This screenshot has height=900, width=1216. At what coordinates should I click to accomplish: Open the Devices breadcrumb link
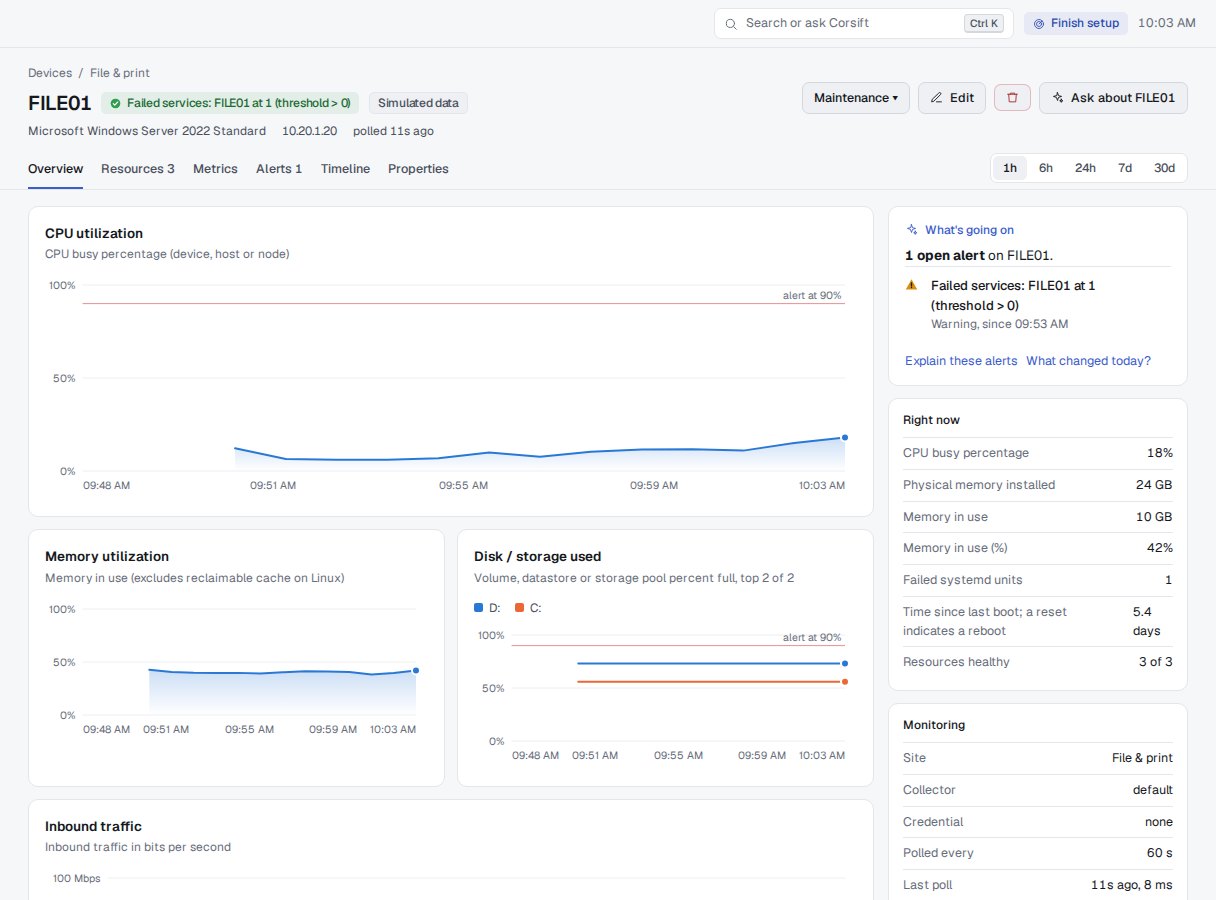coord(50,73)
